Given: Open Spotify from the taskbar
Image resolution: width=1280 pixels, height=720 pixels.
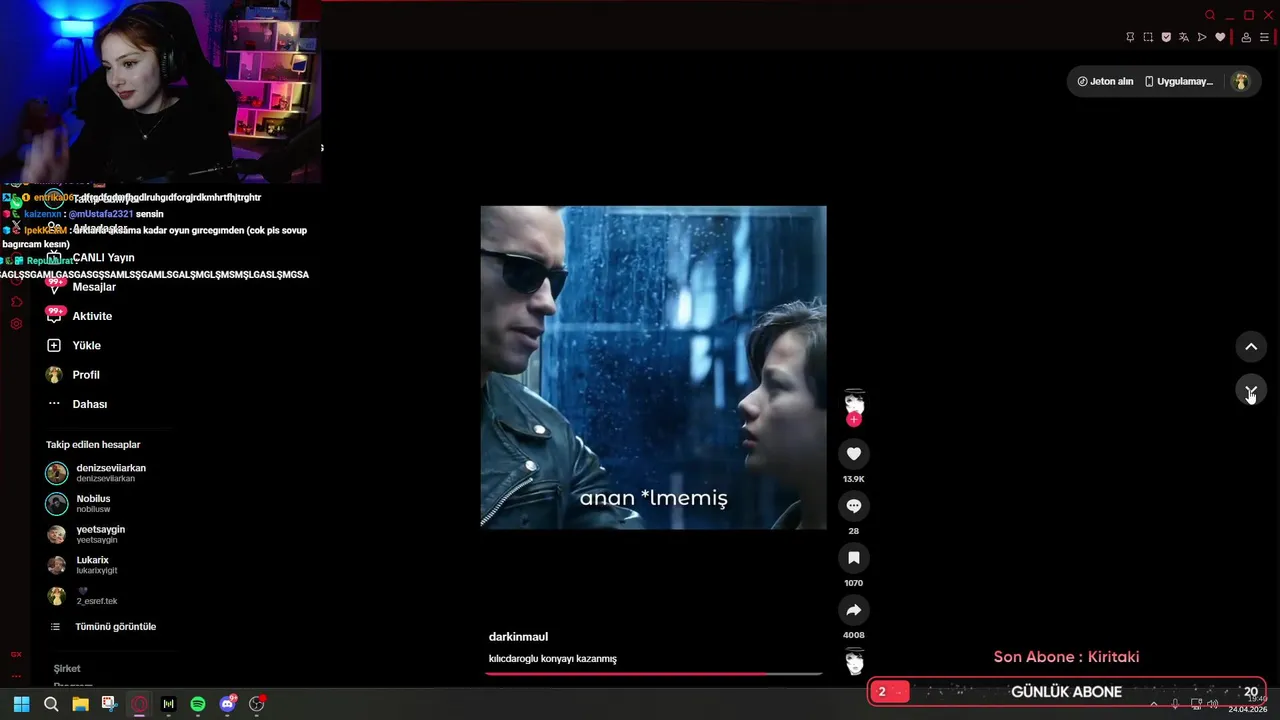Looking at the screenshot, I should coord(198,704).
